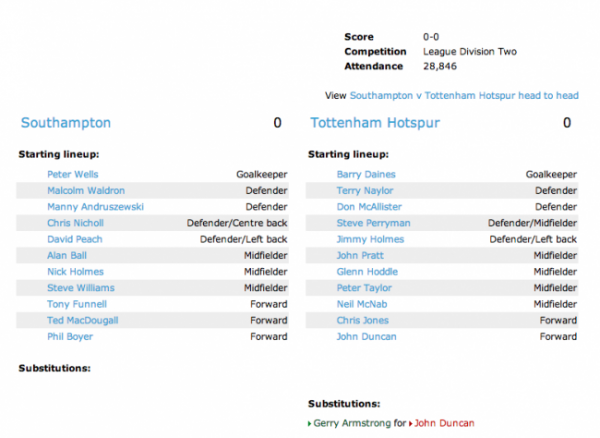View Manny Andruszewski player page

pos(95,207)
